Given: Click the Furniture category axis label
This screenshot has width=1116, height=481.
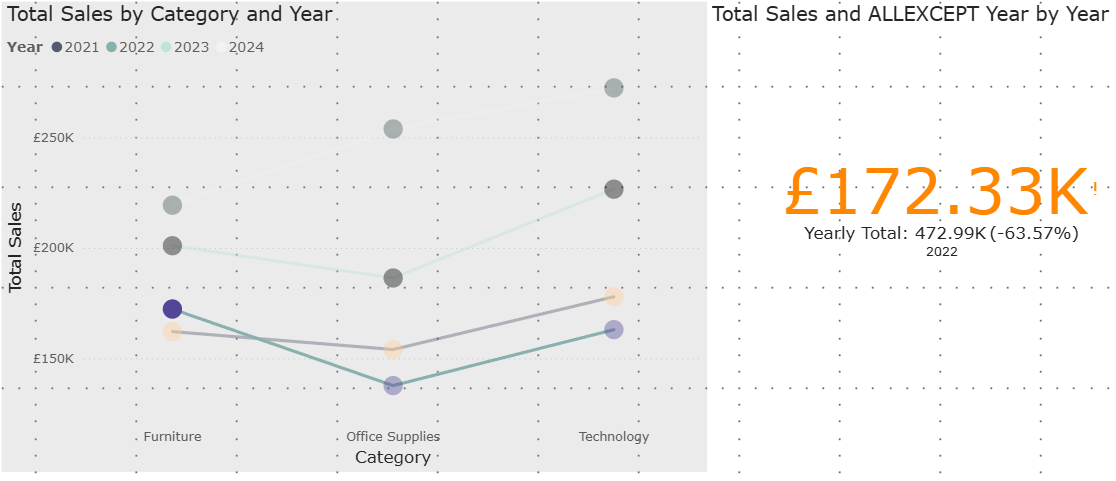Looking at the screenshot, I should click(172, 437).
